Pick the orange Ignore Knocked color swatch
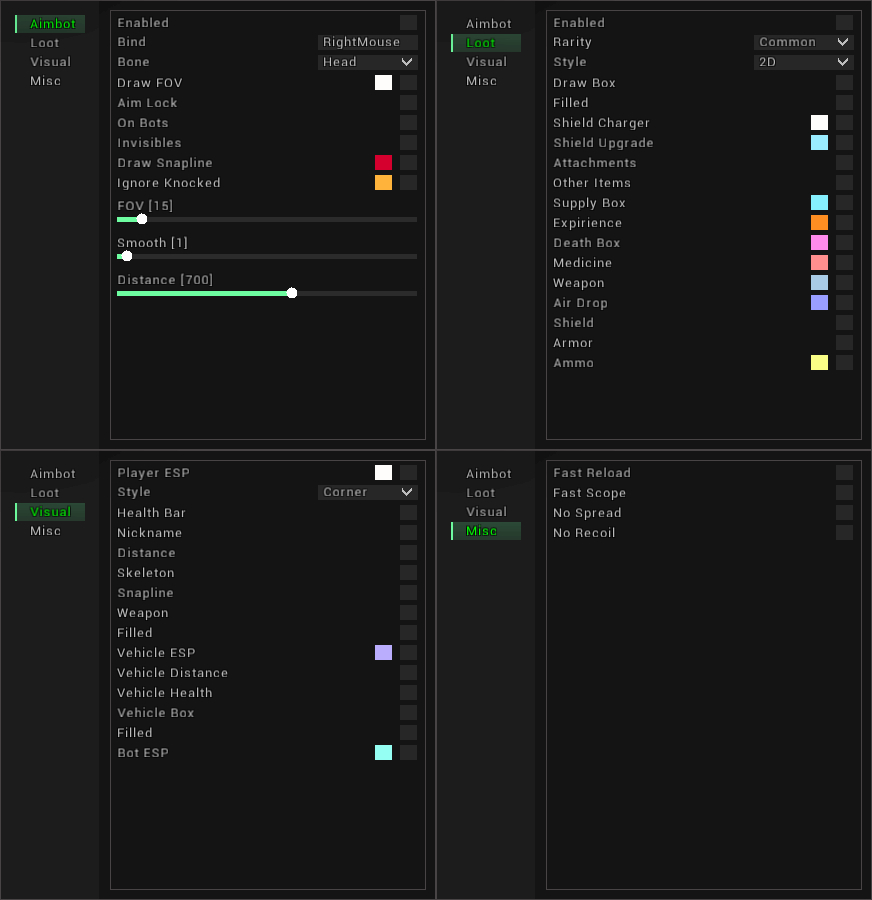 [x=383, y=183]
